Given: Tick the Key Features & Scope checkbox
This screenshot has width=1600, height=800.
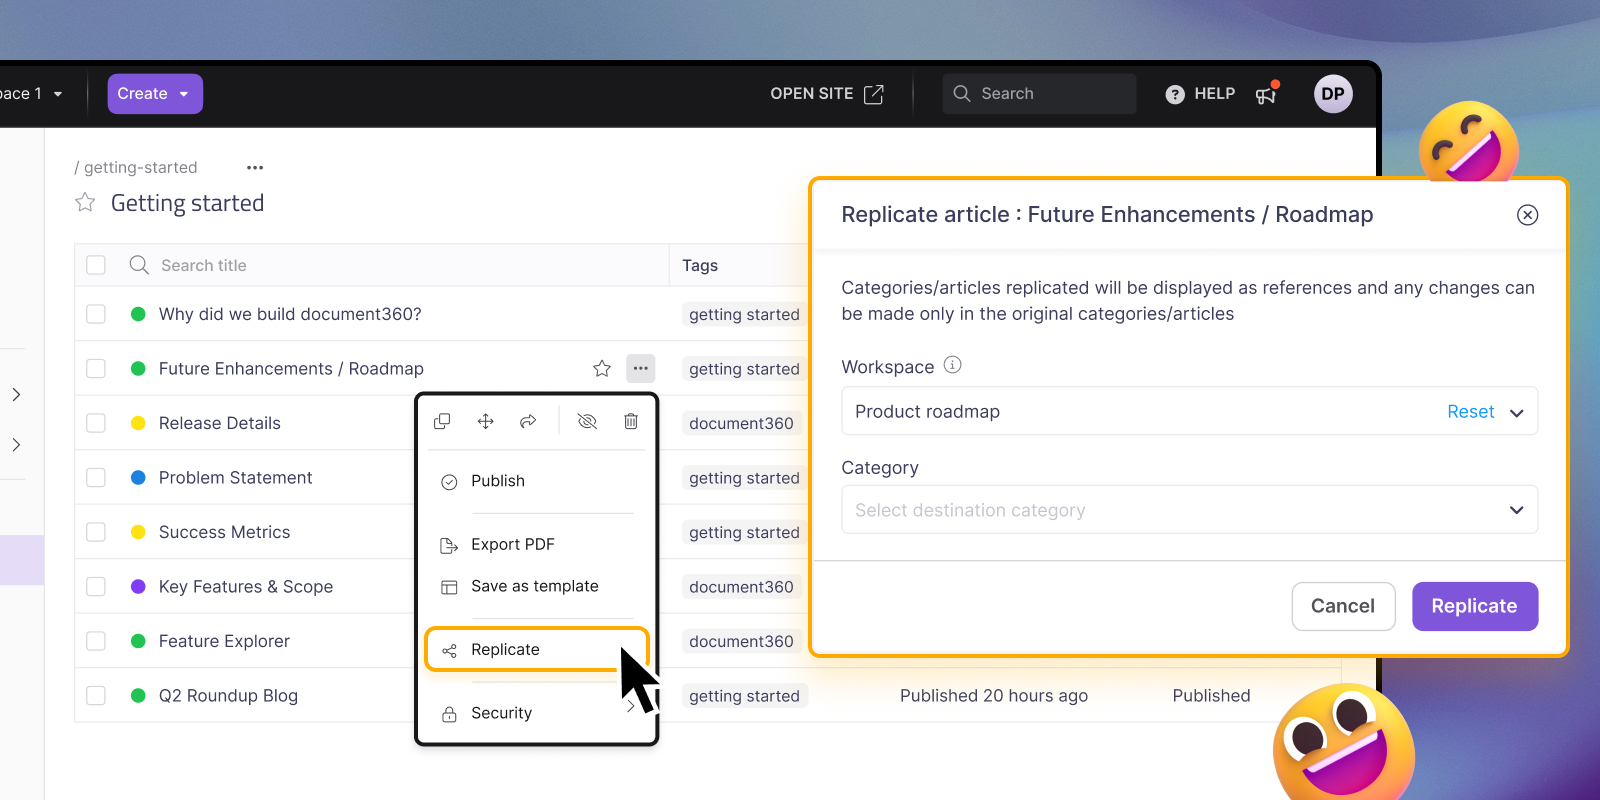Looking at the screenshot, I should tap(96, 587).
